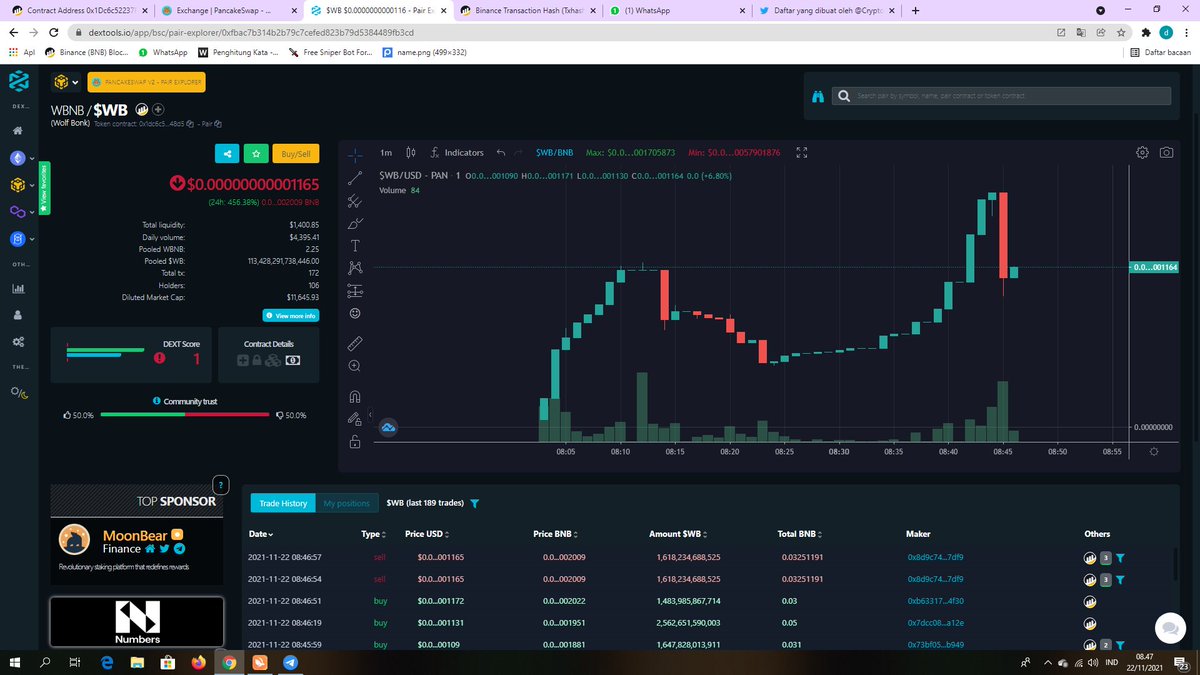
Task: Open candle chart style selector
Action: coord(411,153)
